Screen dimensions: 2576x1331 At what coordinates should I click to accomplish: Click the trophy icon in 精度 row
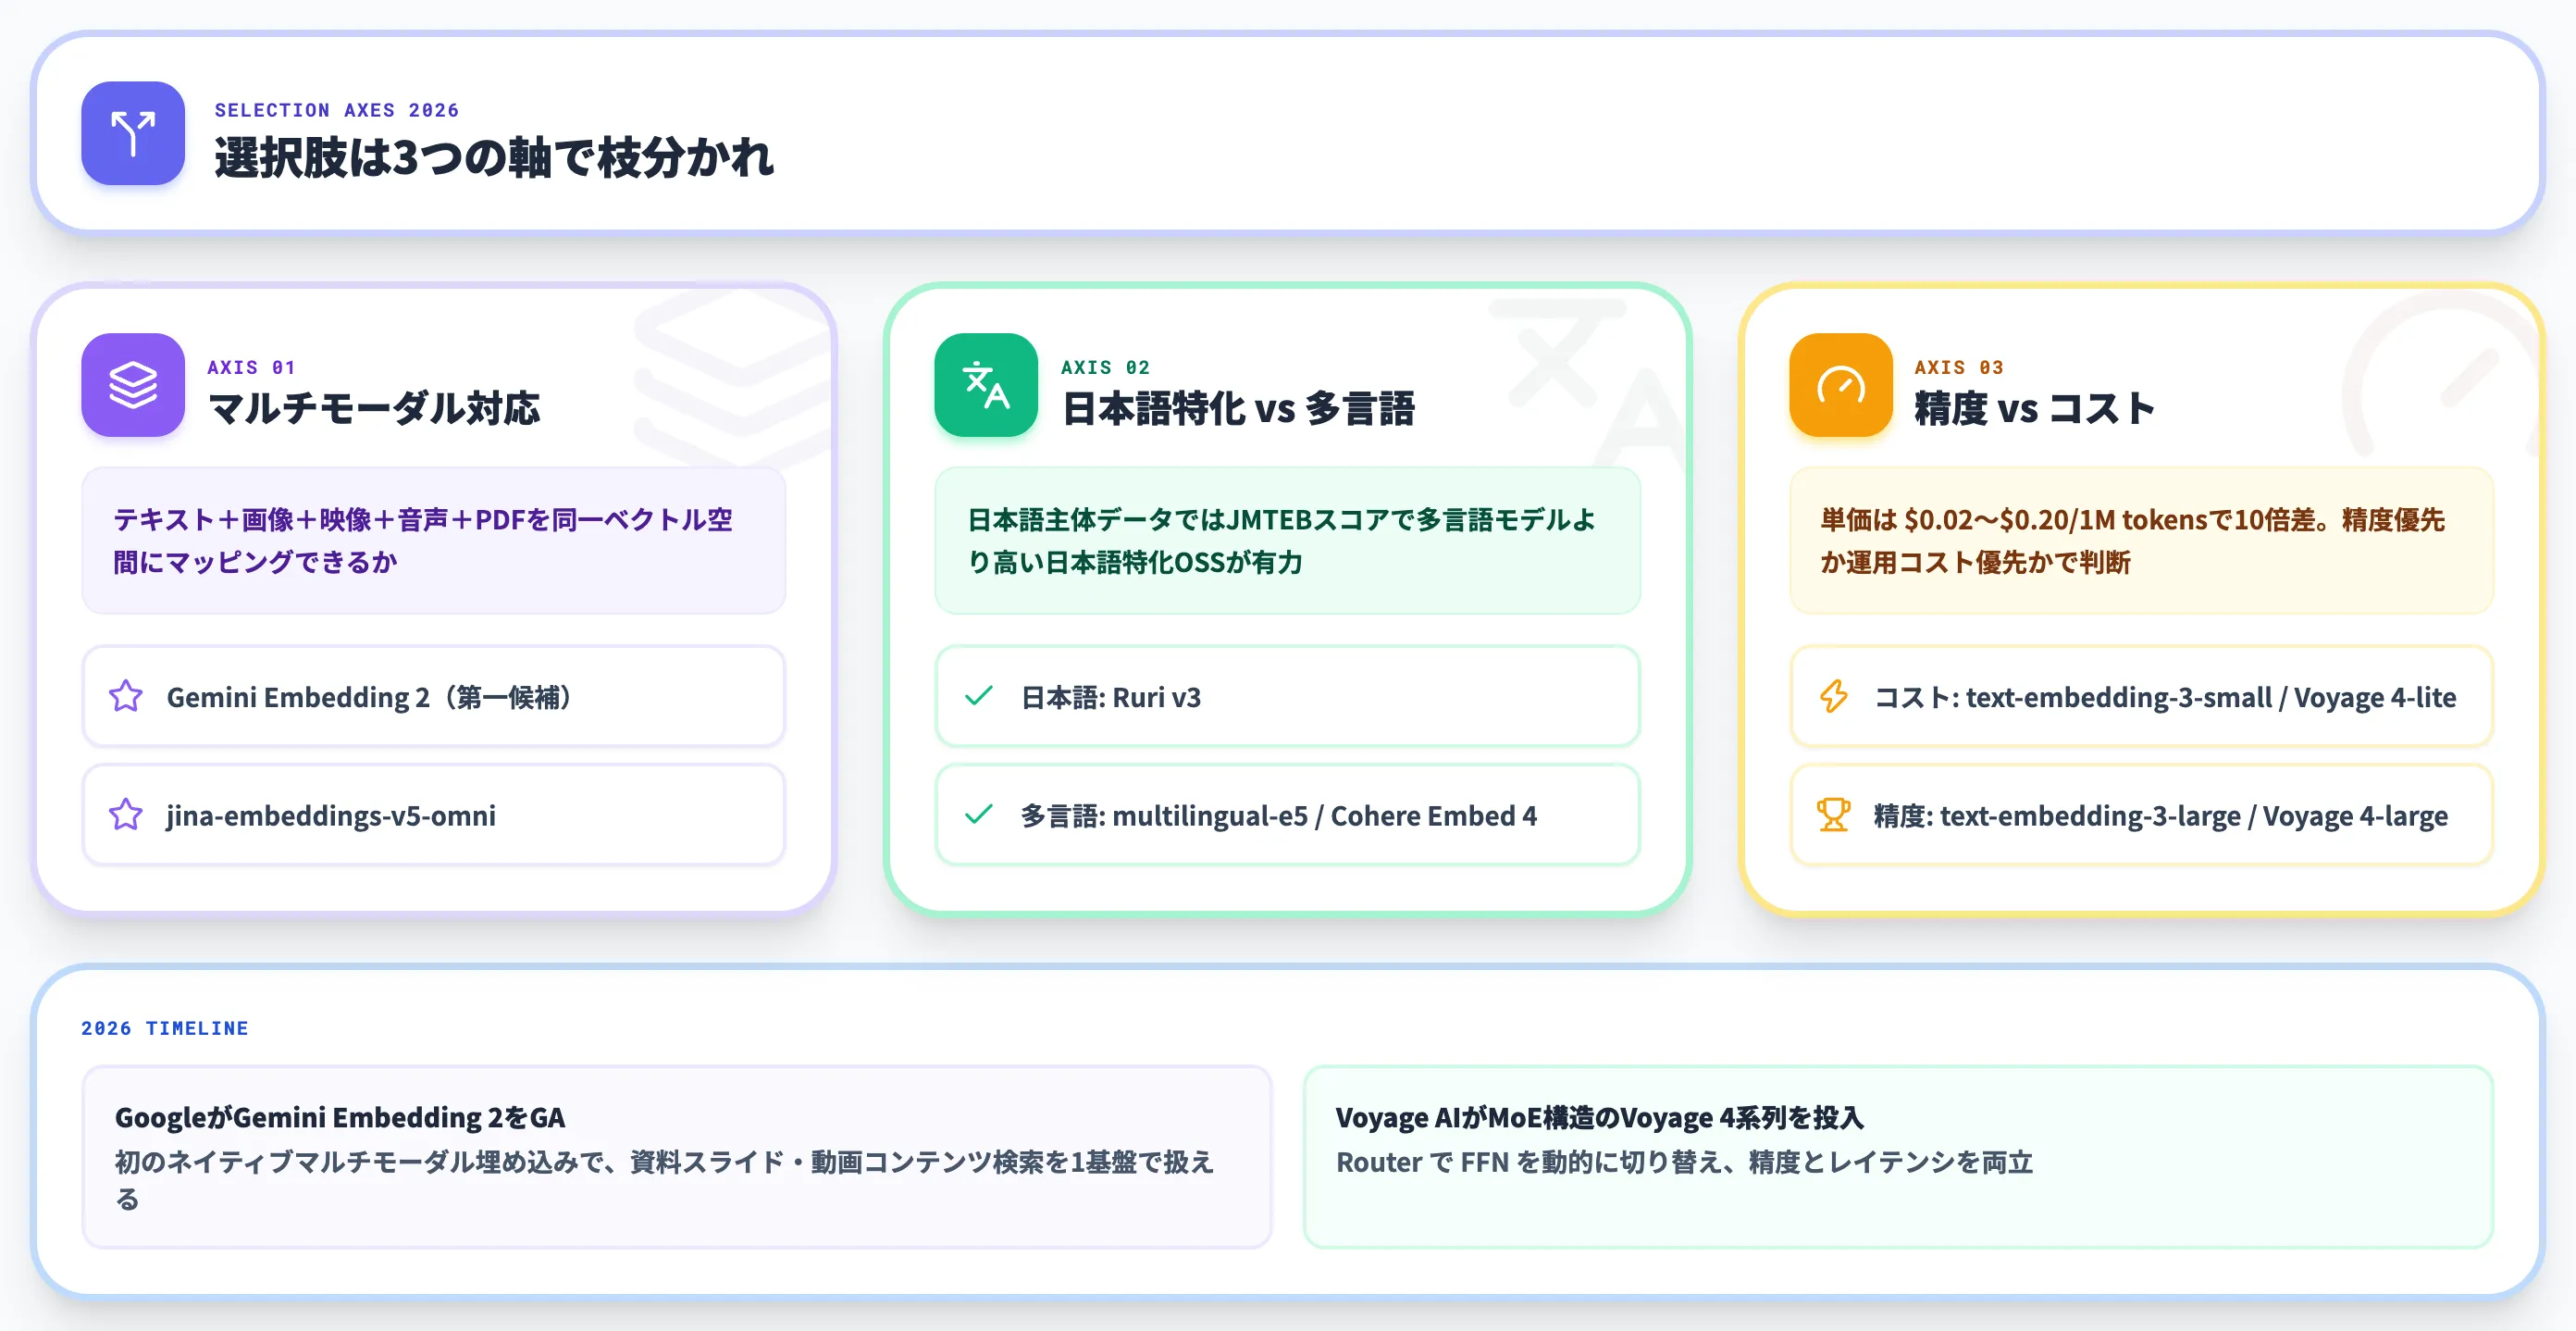[1834, 815]
